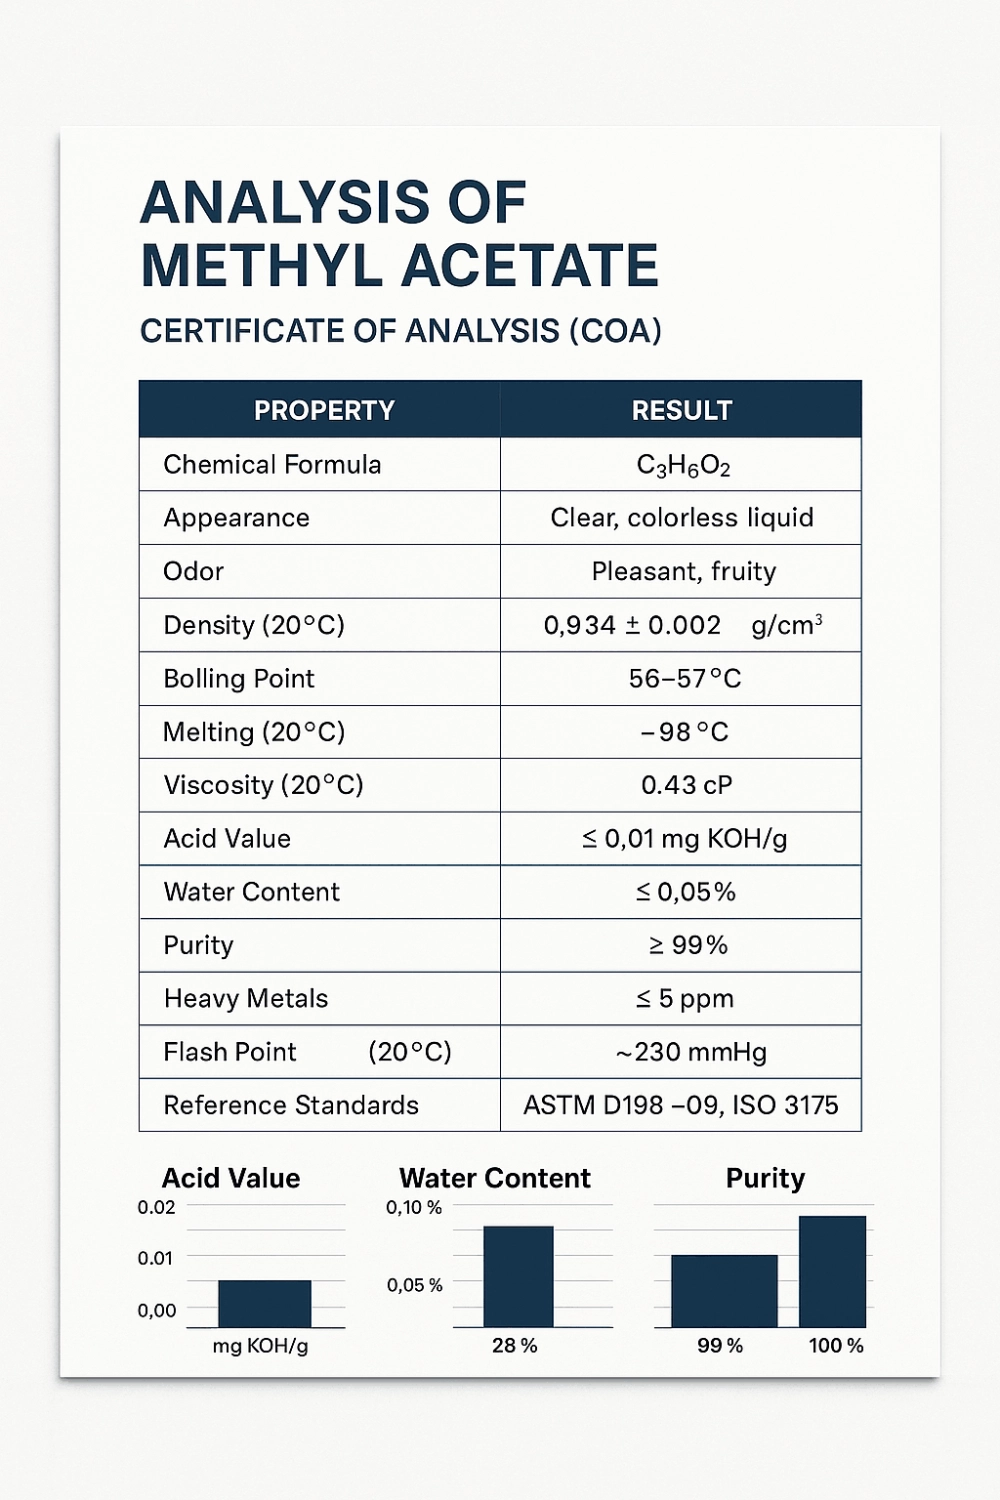The width and height of the screenshot is (1000, 1500).
Task: Click the Acid Value chart bar
Action: tap(265, 1303)
